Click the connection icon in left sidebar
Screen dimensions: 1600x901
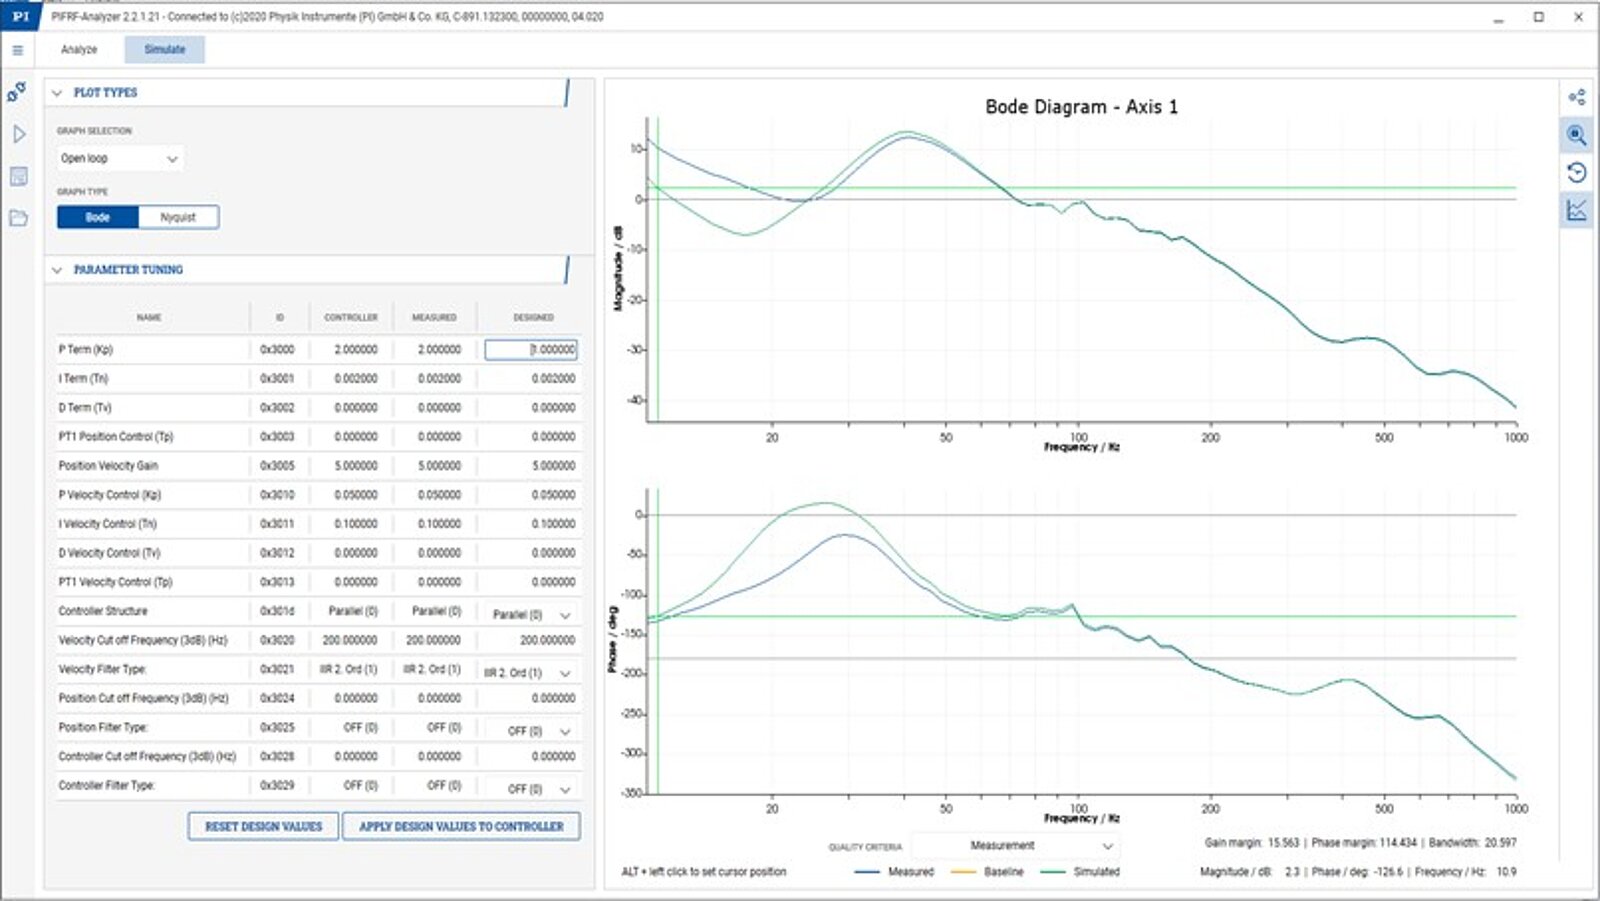(x=17, y=92)
